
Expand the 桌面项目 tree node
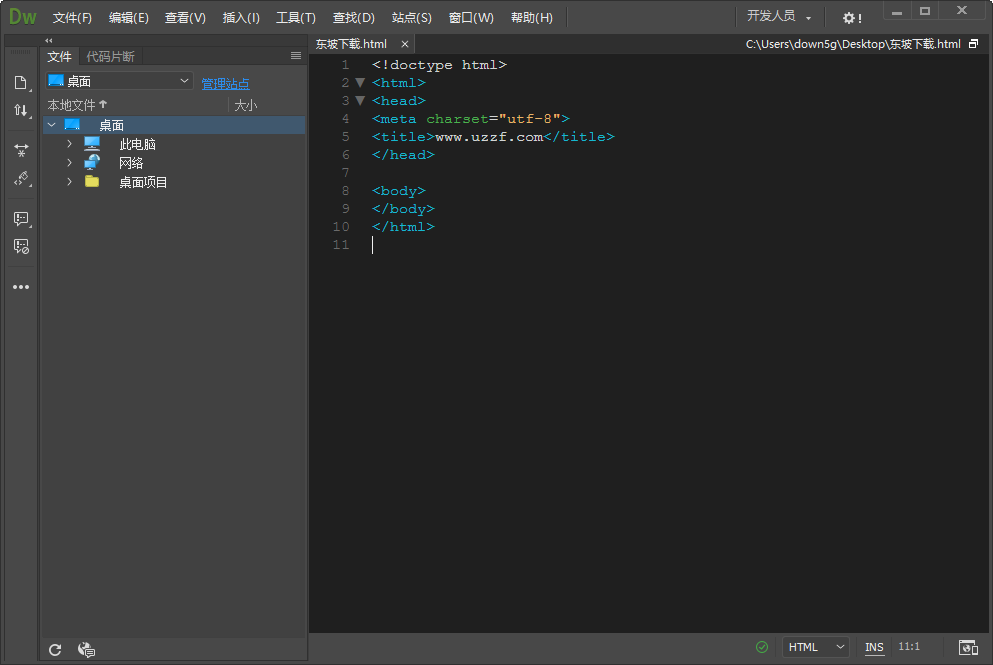pos(70,182)
